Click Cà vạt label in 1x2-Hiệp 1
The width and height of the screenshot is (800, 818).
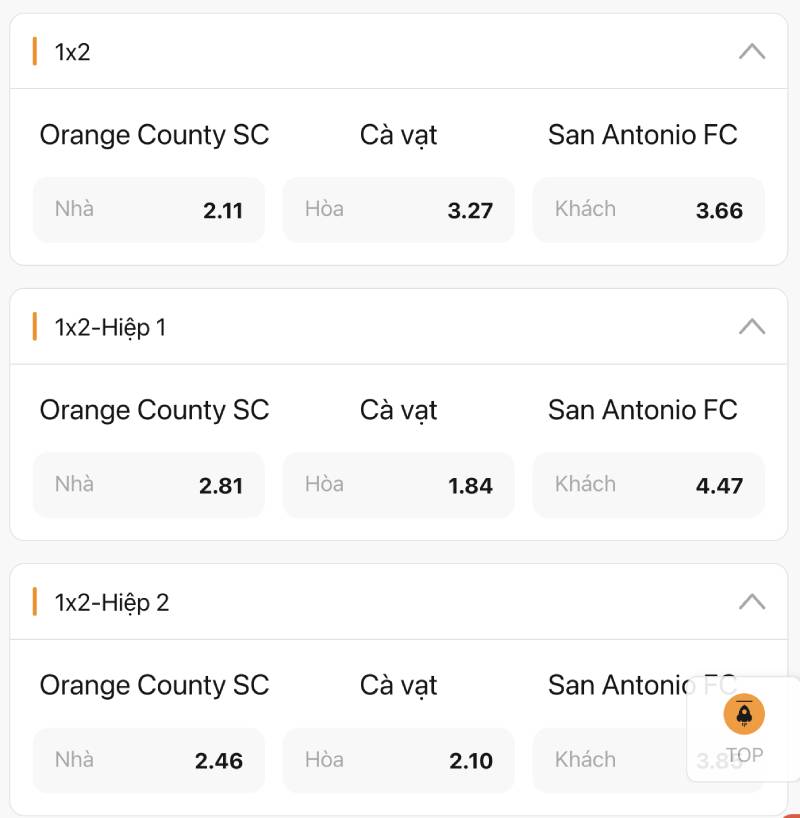pyautogui.click(x=398, y=410)
